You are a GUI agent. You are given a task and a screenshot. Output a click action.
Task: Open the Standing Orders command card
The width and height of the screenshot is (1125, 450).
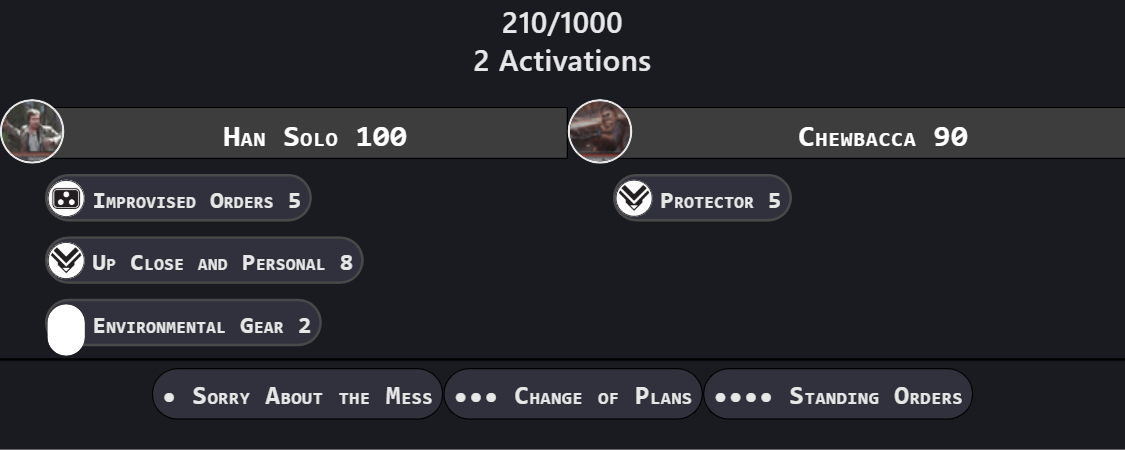click(x=838, y=394)
